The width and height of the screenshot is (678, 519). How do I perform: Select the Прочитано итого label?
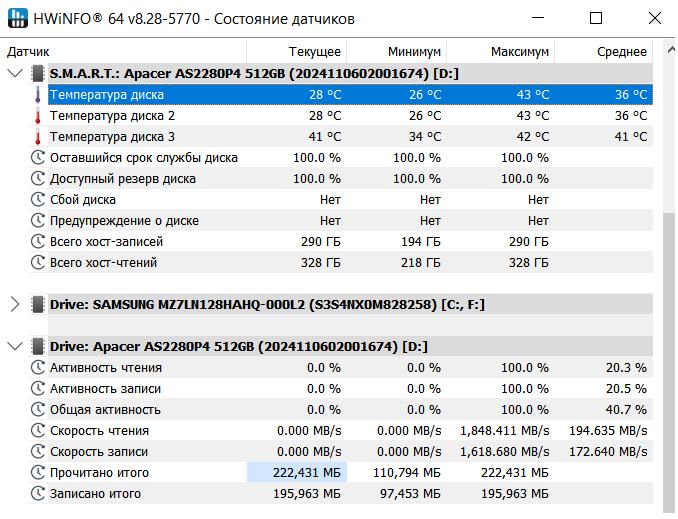pos(99,473)
